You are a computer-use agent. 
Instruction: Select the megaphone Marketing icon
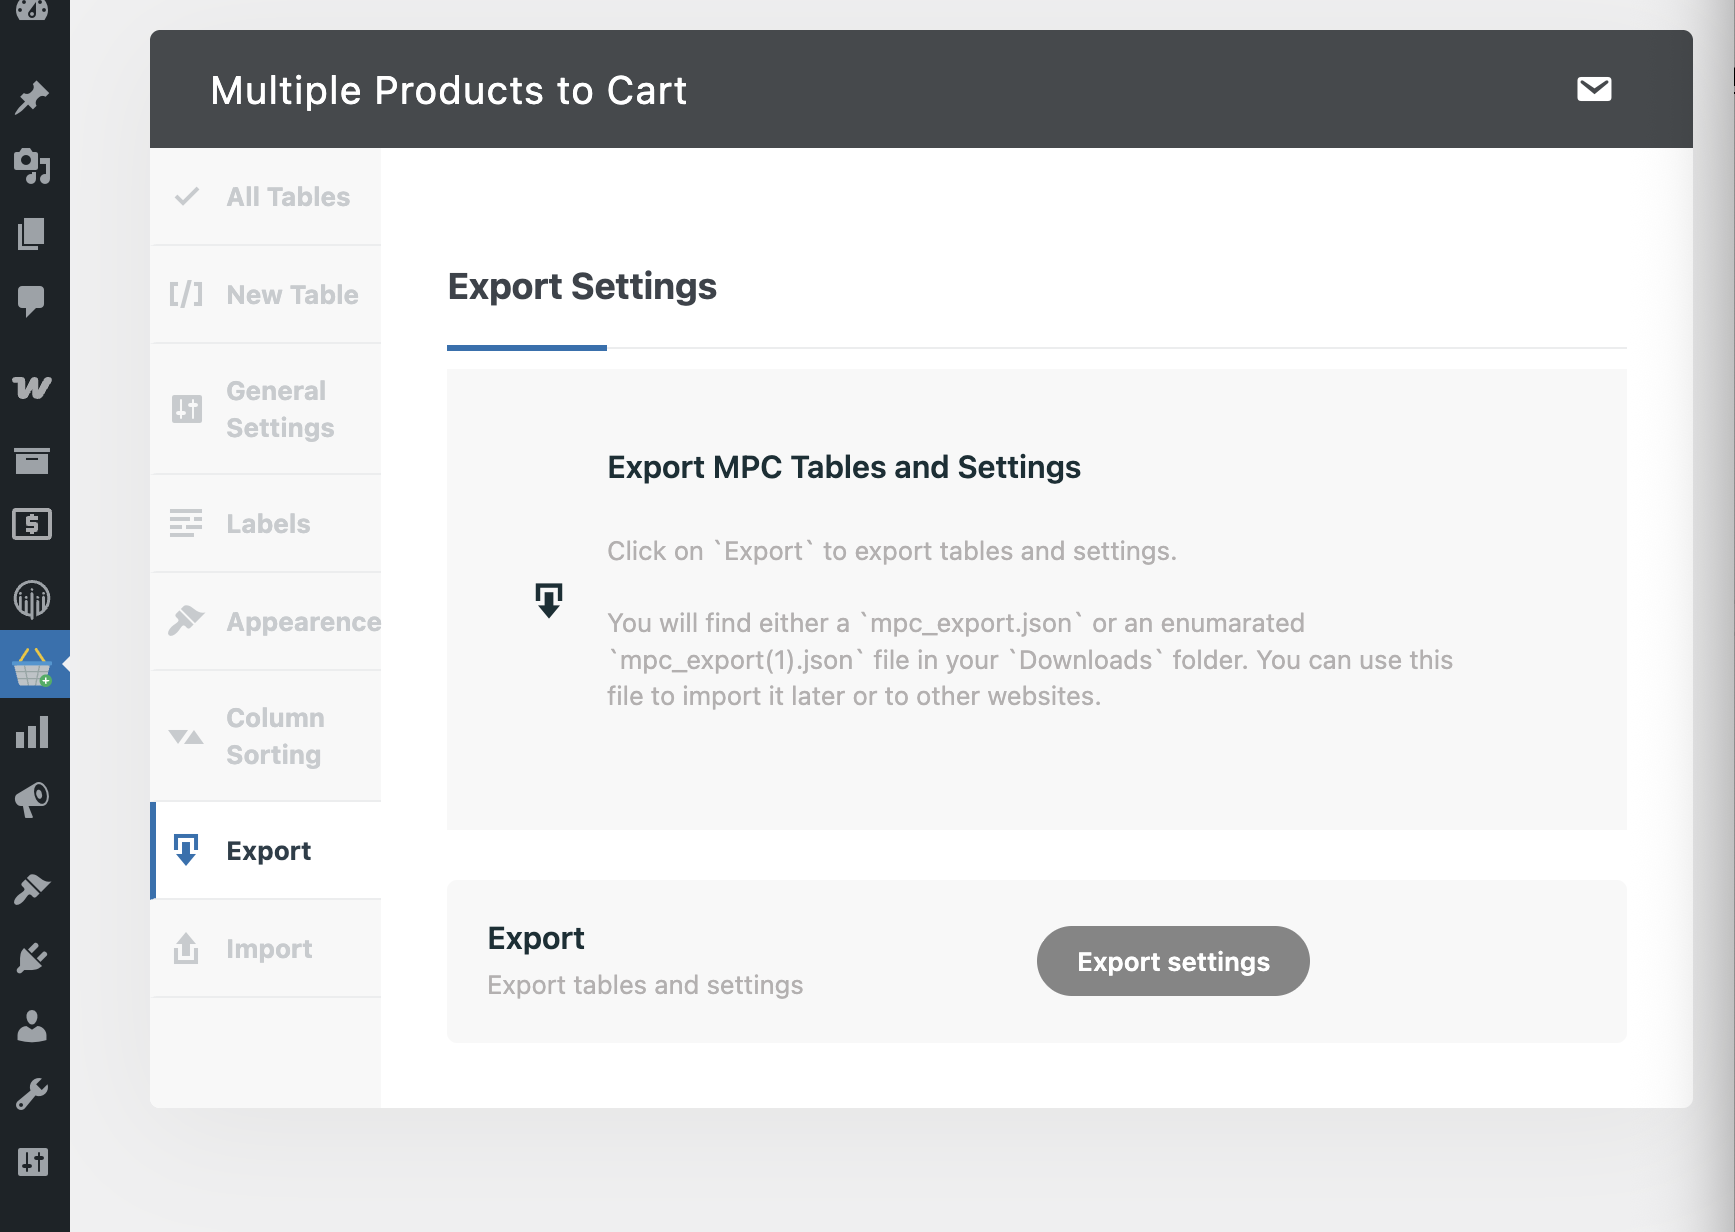tap(34, 799)
